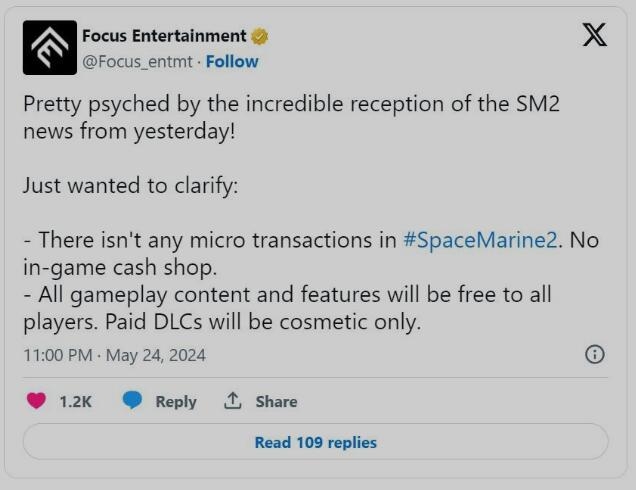The image size is (636, 490).
Task: Click the blue reply bubble icon
Action: pos(132,400)
